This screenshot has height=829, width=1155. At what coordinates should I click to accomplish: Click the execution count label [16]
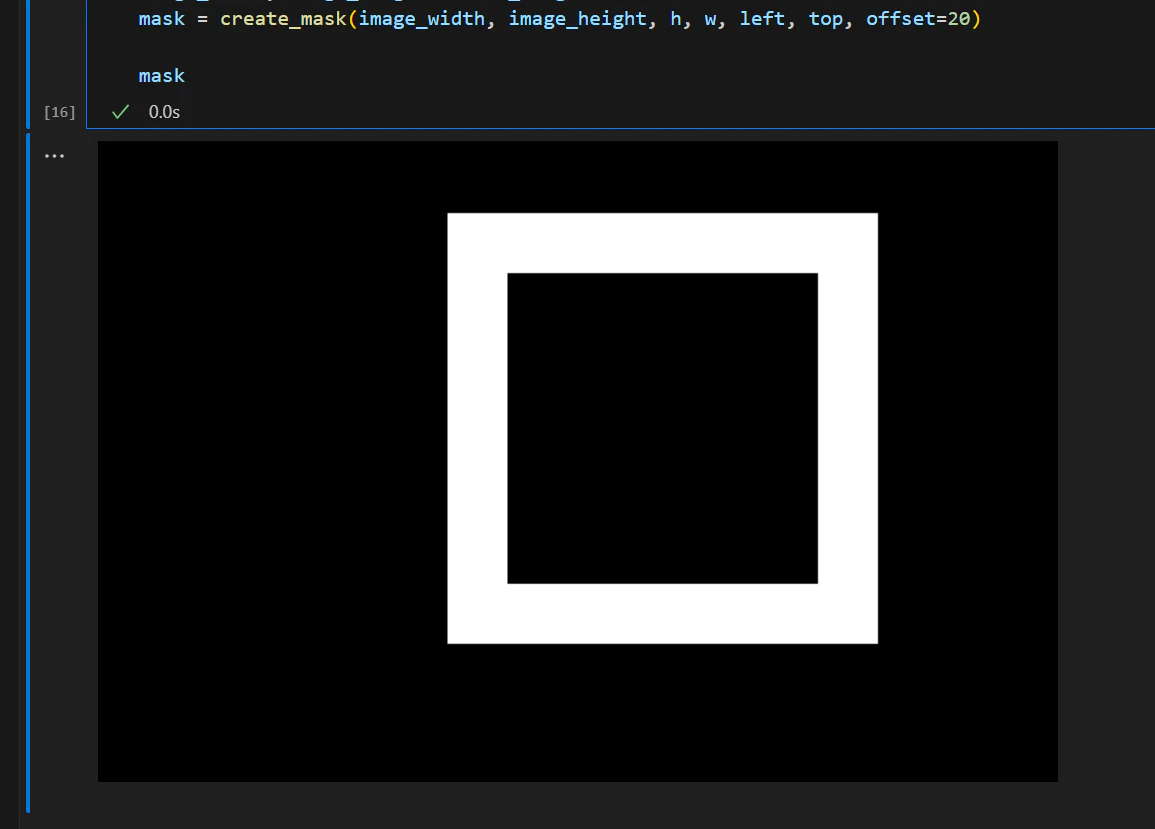pyautogui.click(x=60, y=112)
